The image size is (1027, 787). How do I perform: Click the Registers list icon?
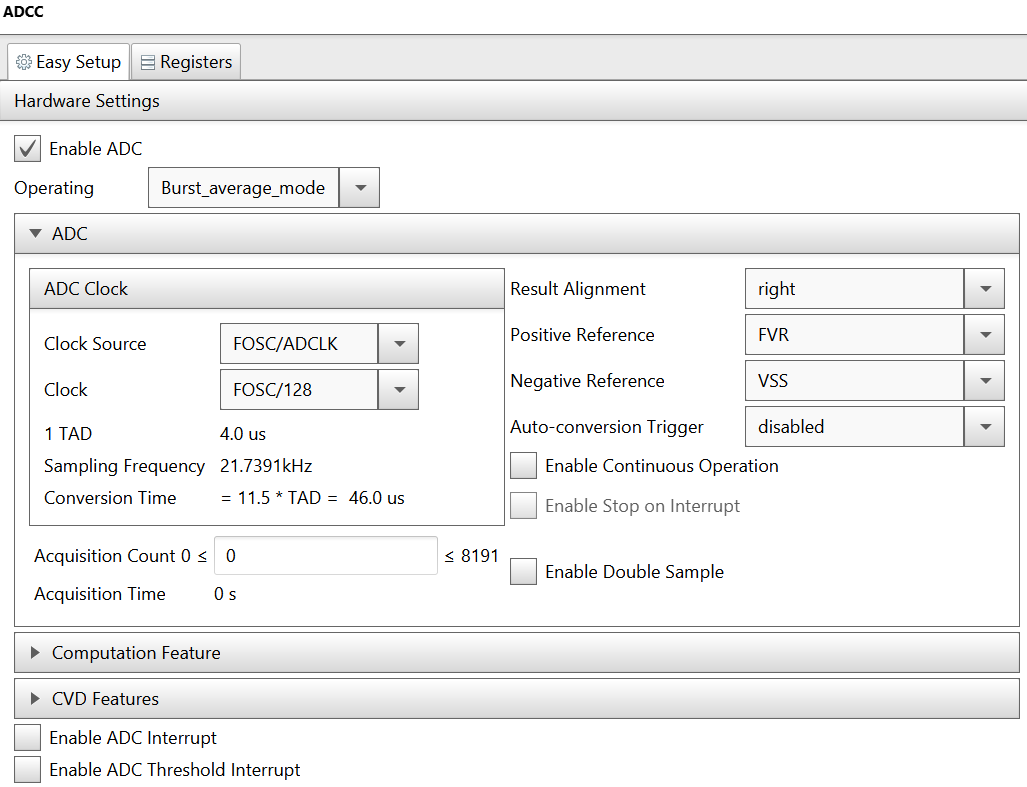coord(149,62)
